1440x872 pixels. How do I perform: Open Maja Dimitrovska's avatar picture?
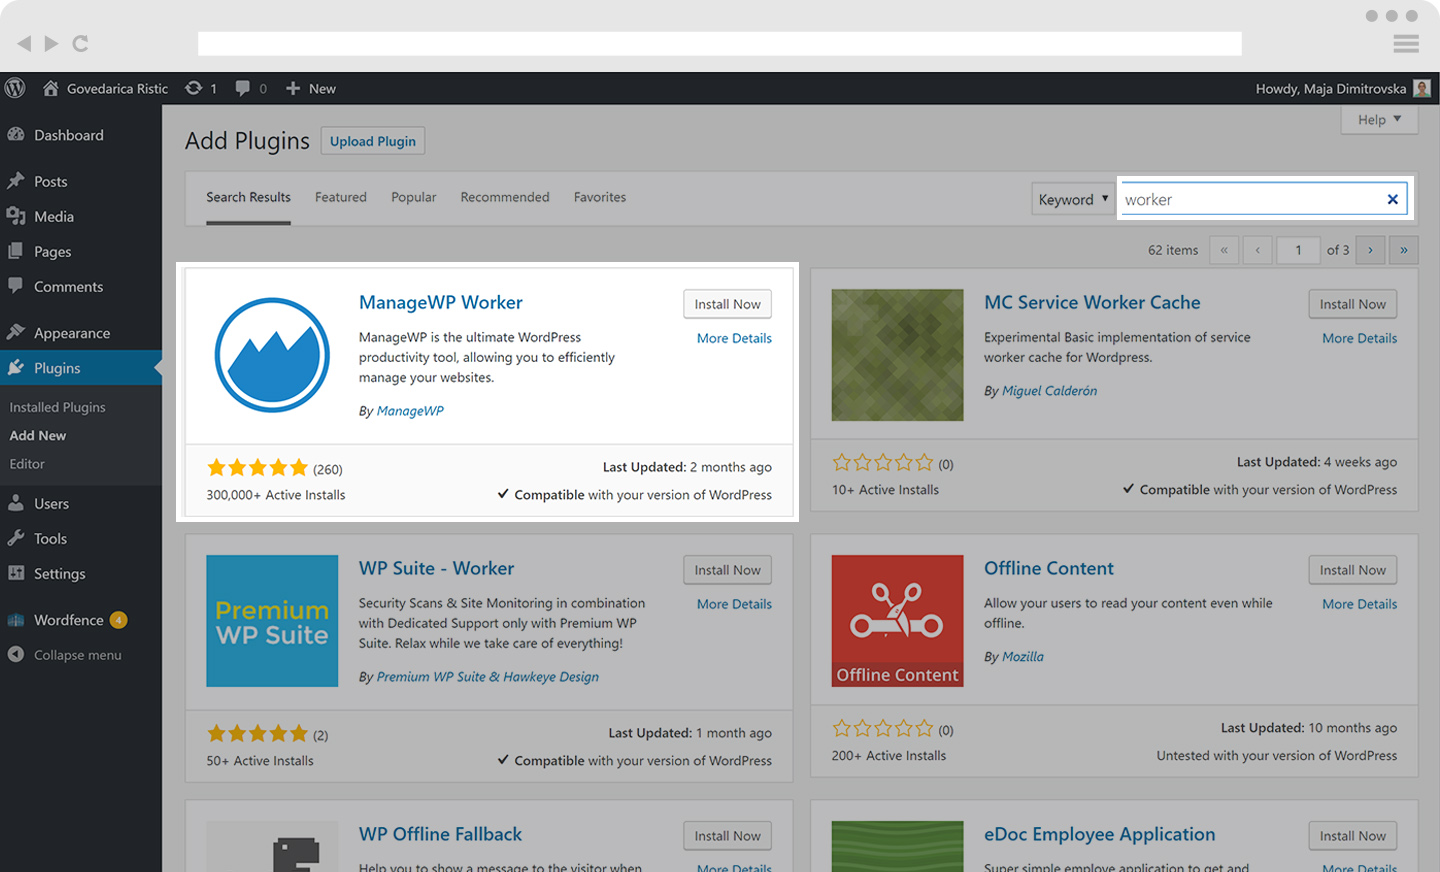1422,88
